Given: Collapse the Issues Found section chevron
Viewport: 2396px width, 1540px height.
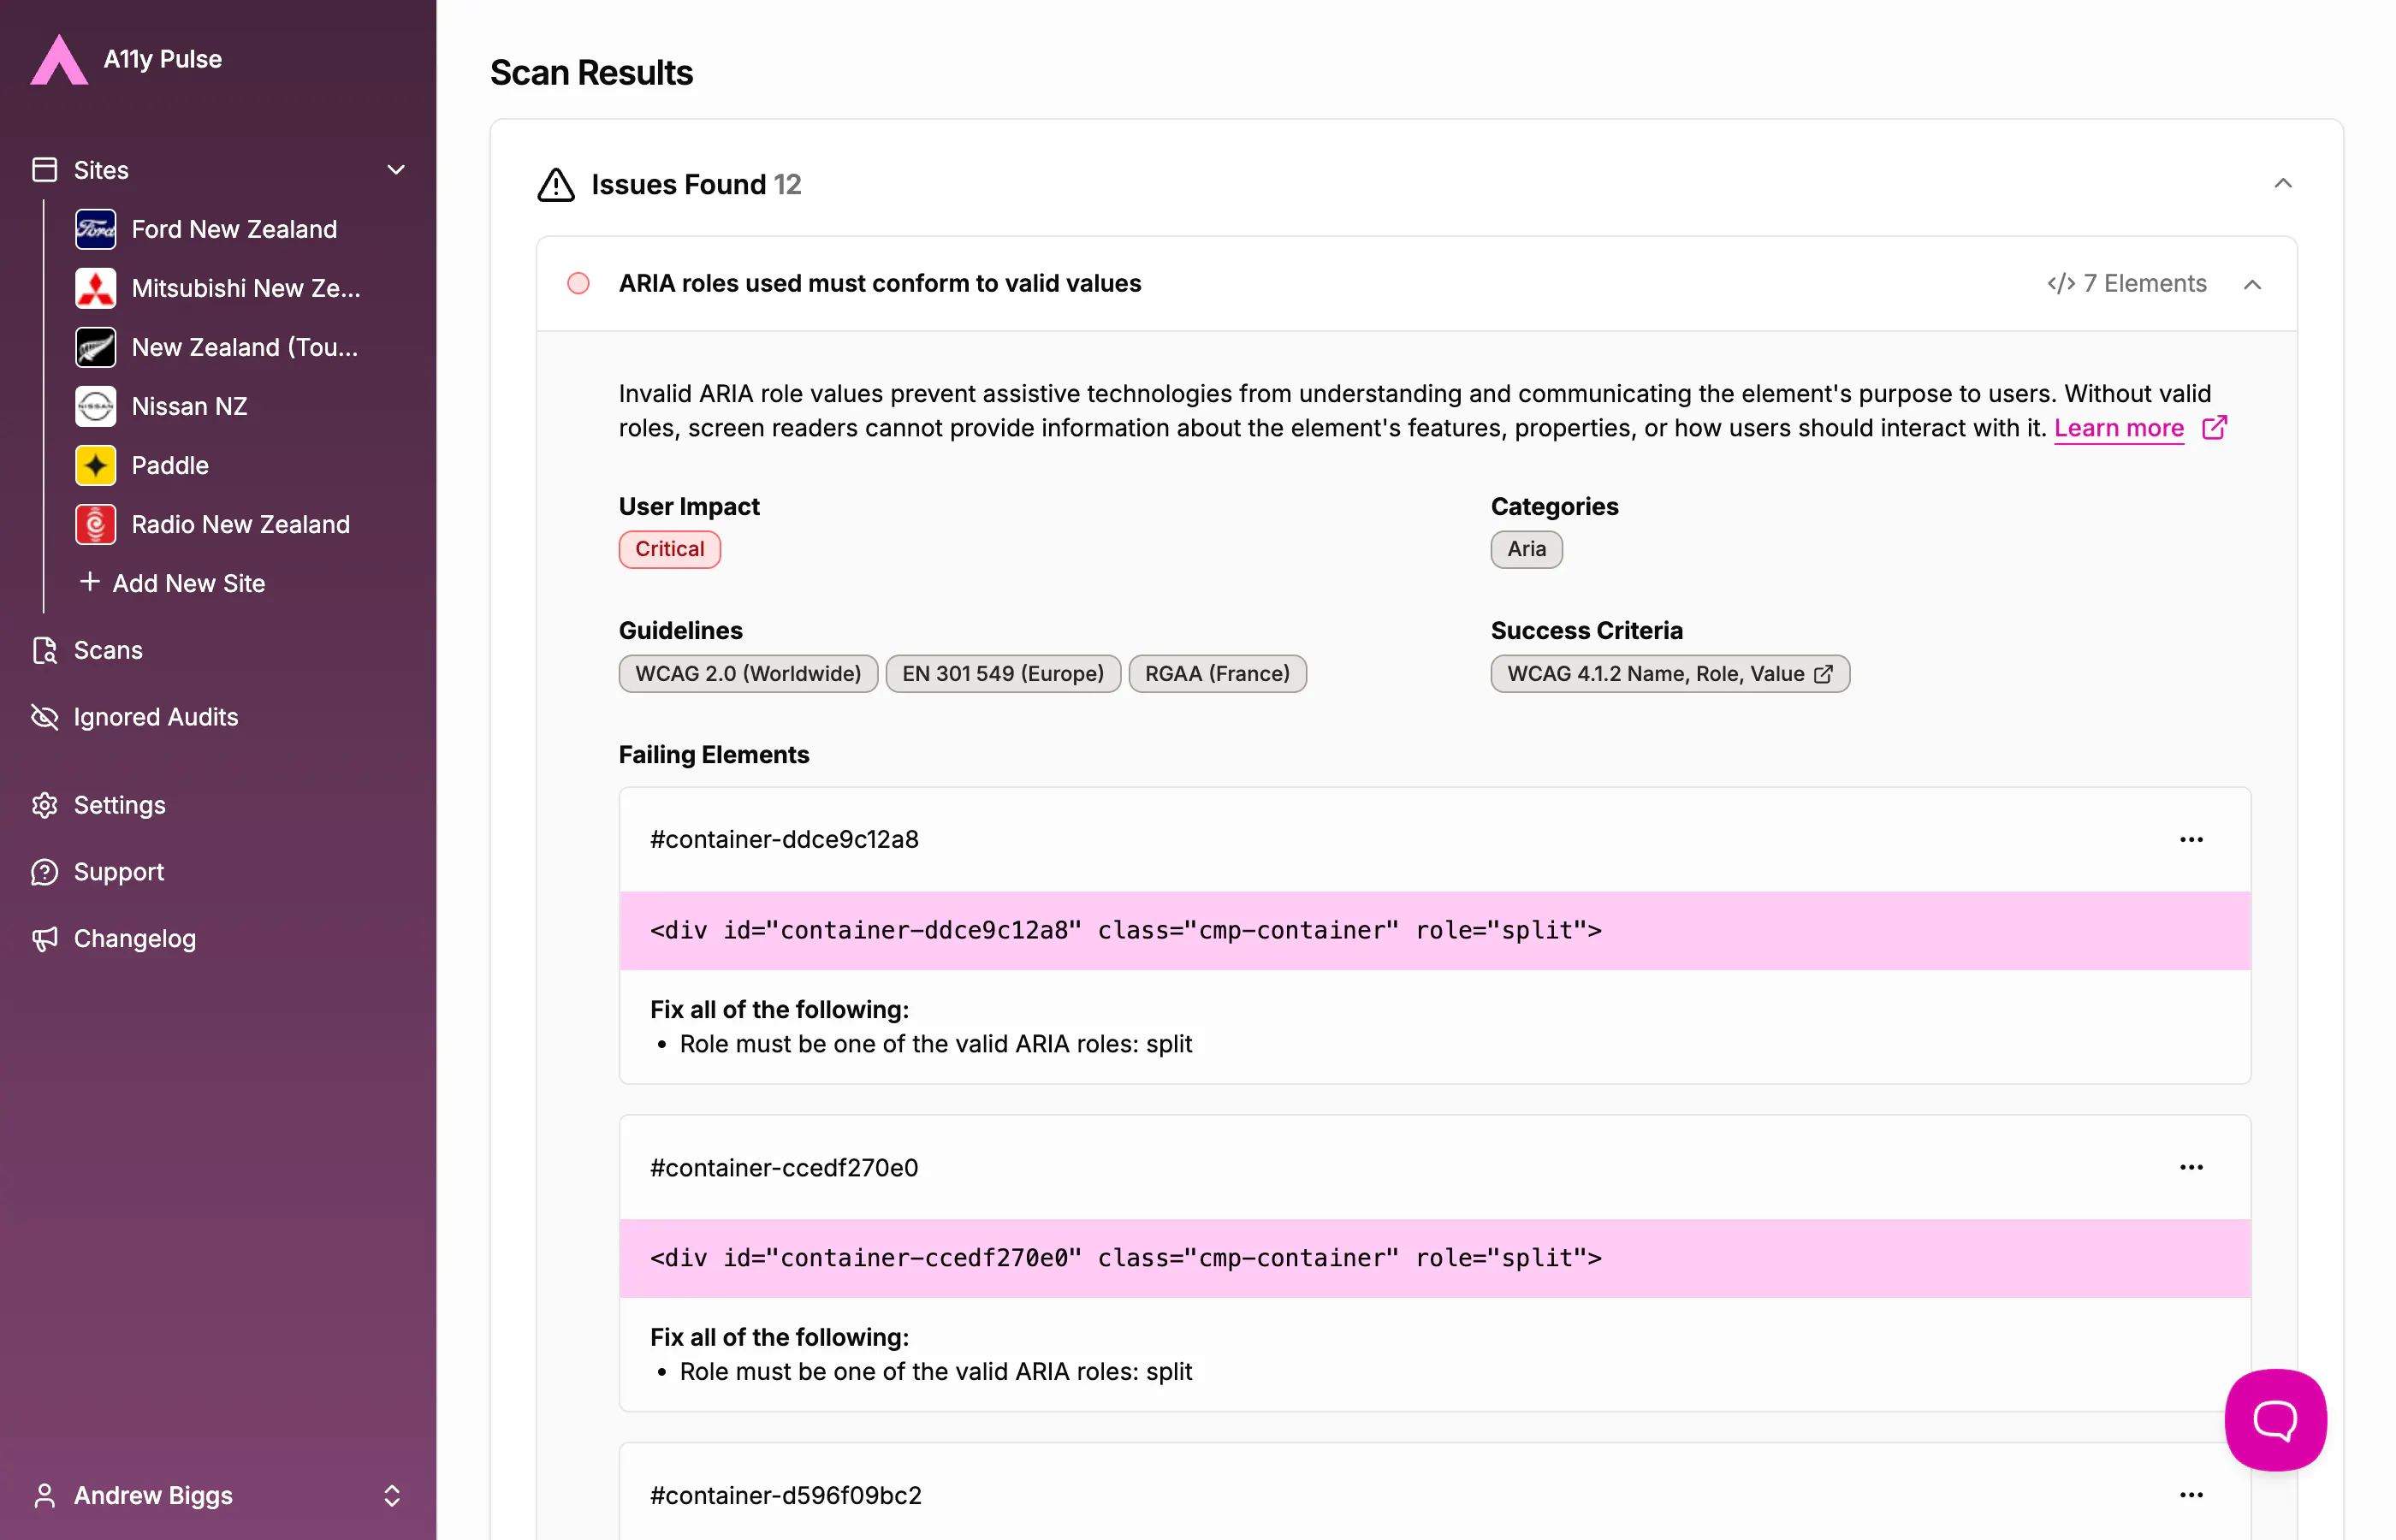Looking at the screenshot, I should 2283,184.
